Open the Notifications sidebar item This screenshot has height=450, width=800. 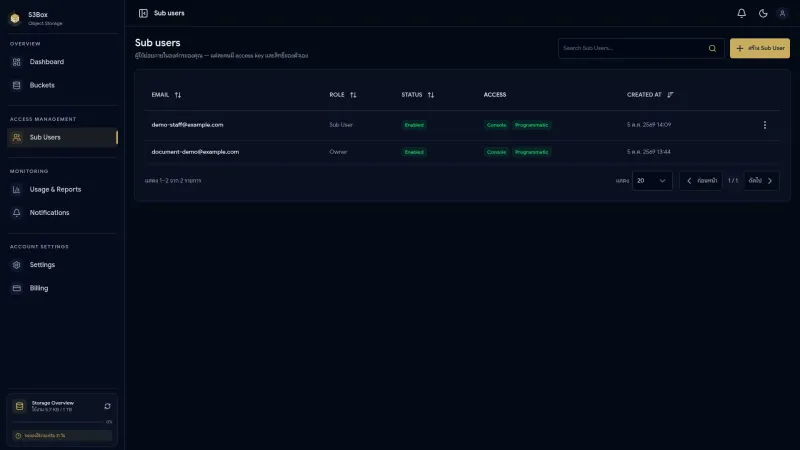[62, 213]
